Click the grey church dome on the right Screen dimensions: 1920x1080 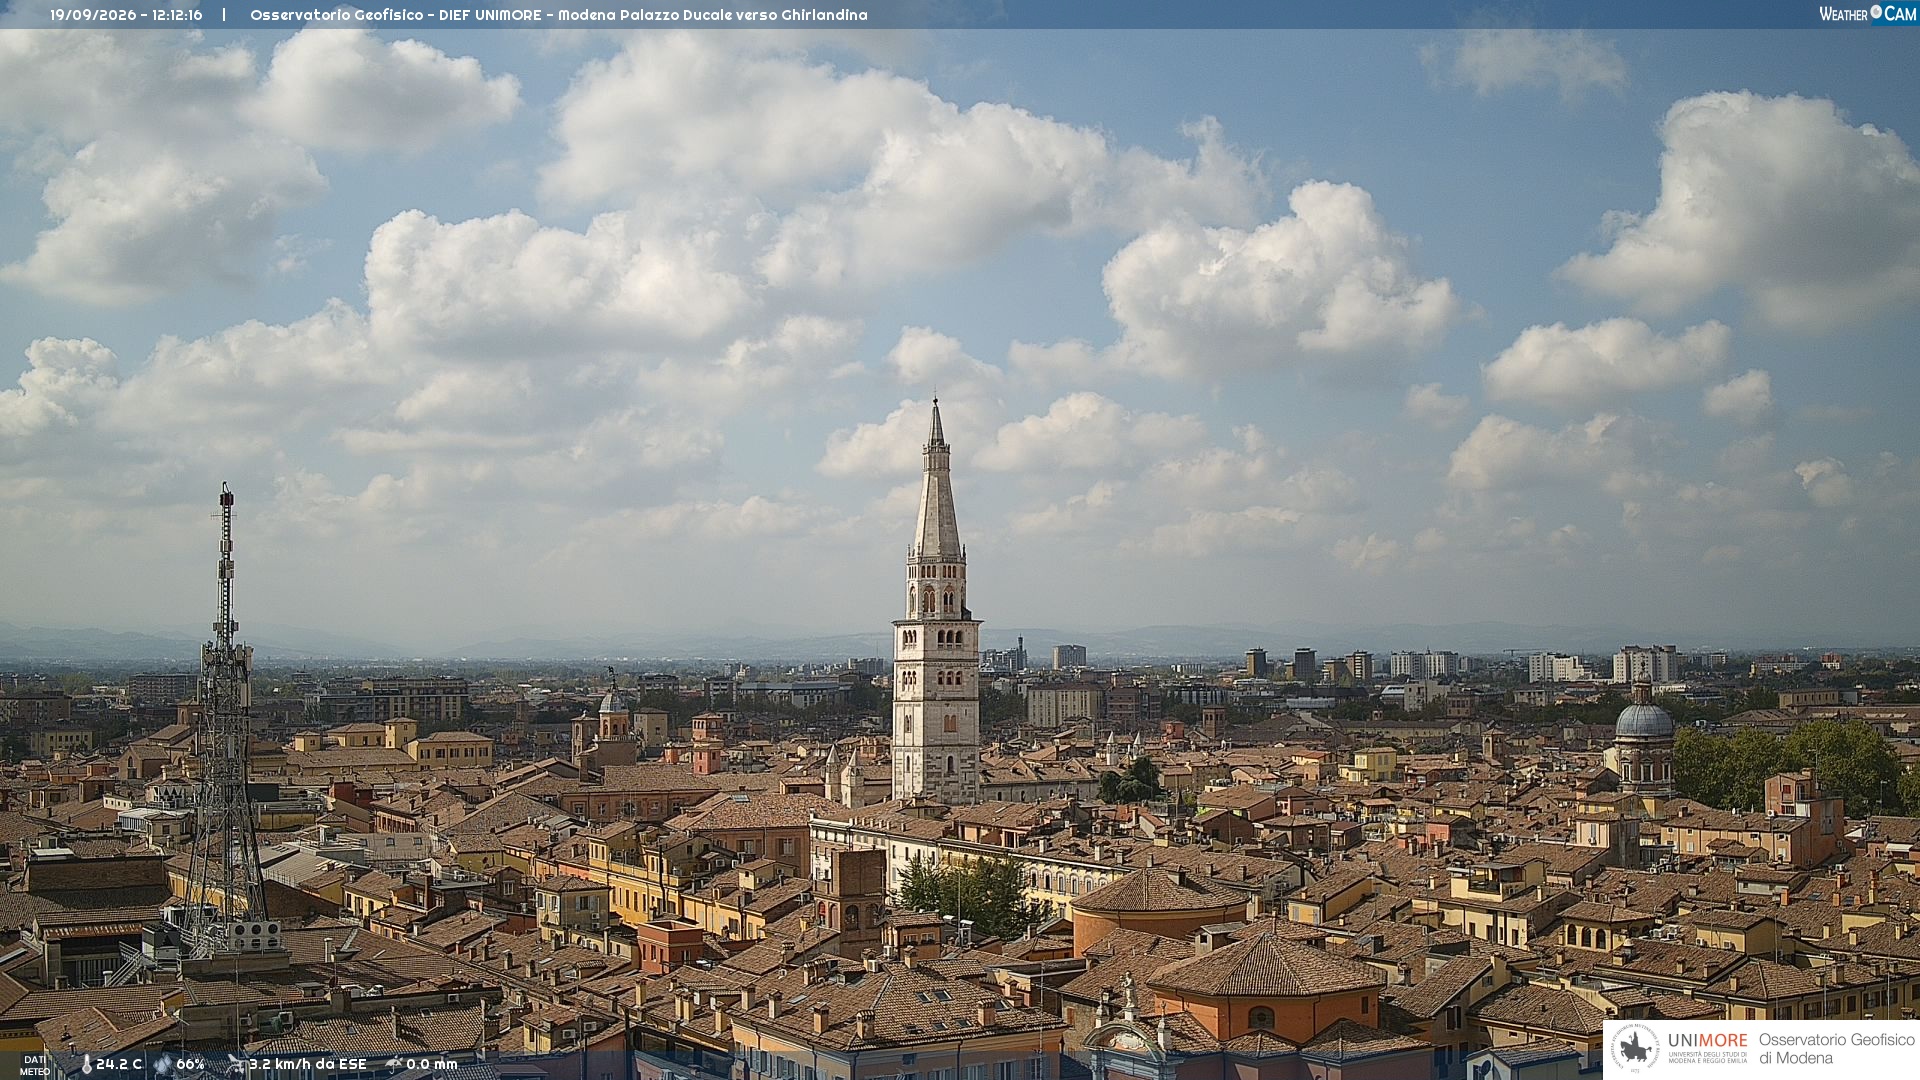coord(1644,718)
